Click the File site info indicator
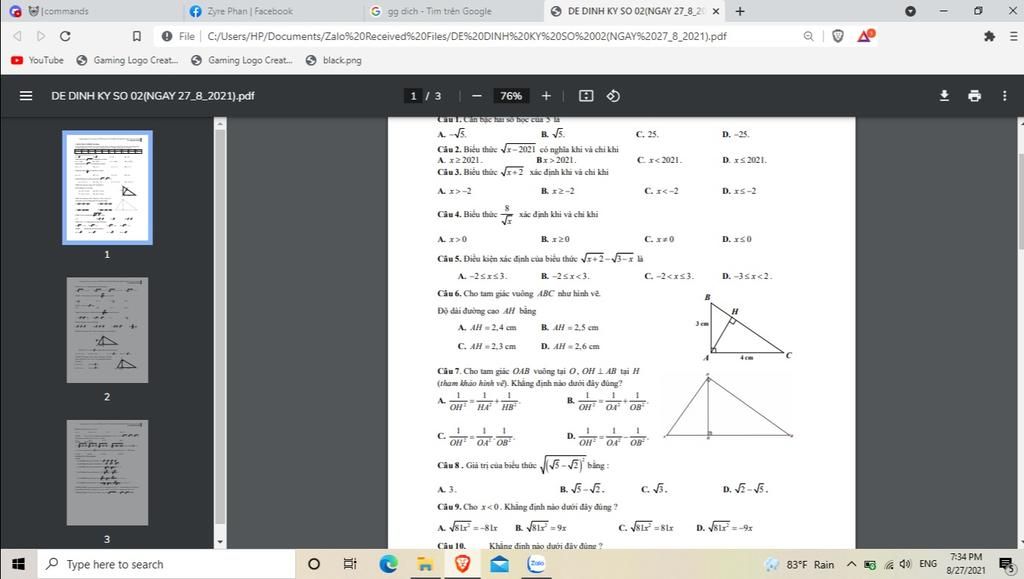The image size is (1024, 579). (x=178, y=36)
